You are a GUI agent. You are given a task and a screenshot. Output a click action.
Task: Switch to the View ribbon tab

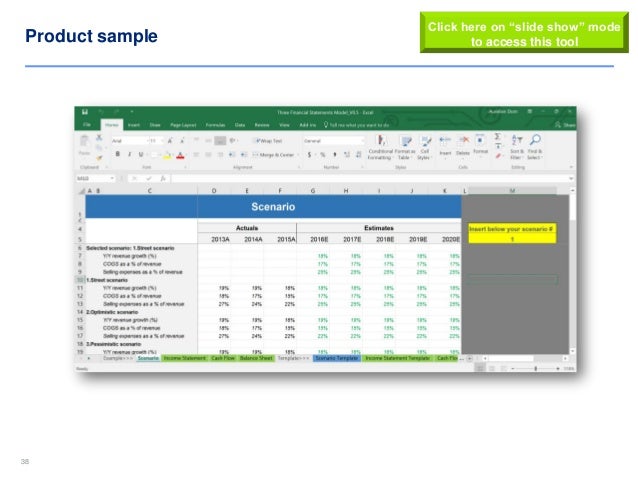tap(284, 125)
